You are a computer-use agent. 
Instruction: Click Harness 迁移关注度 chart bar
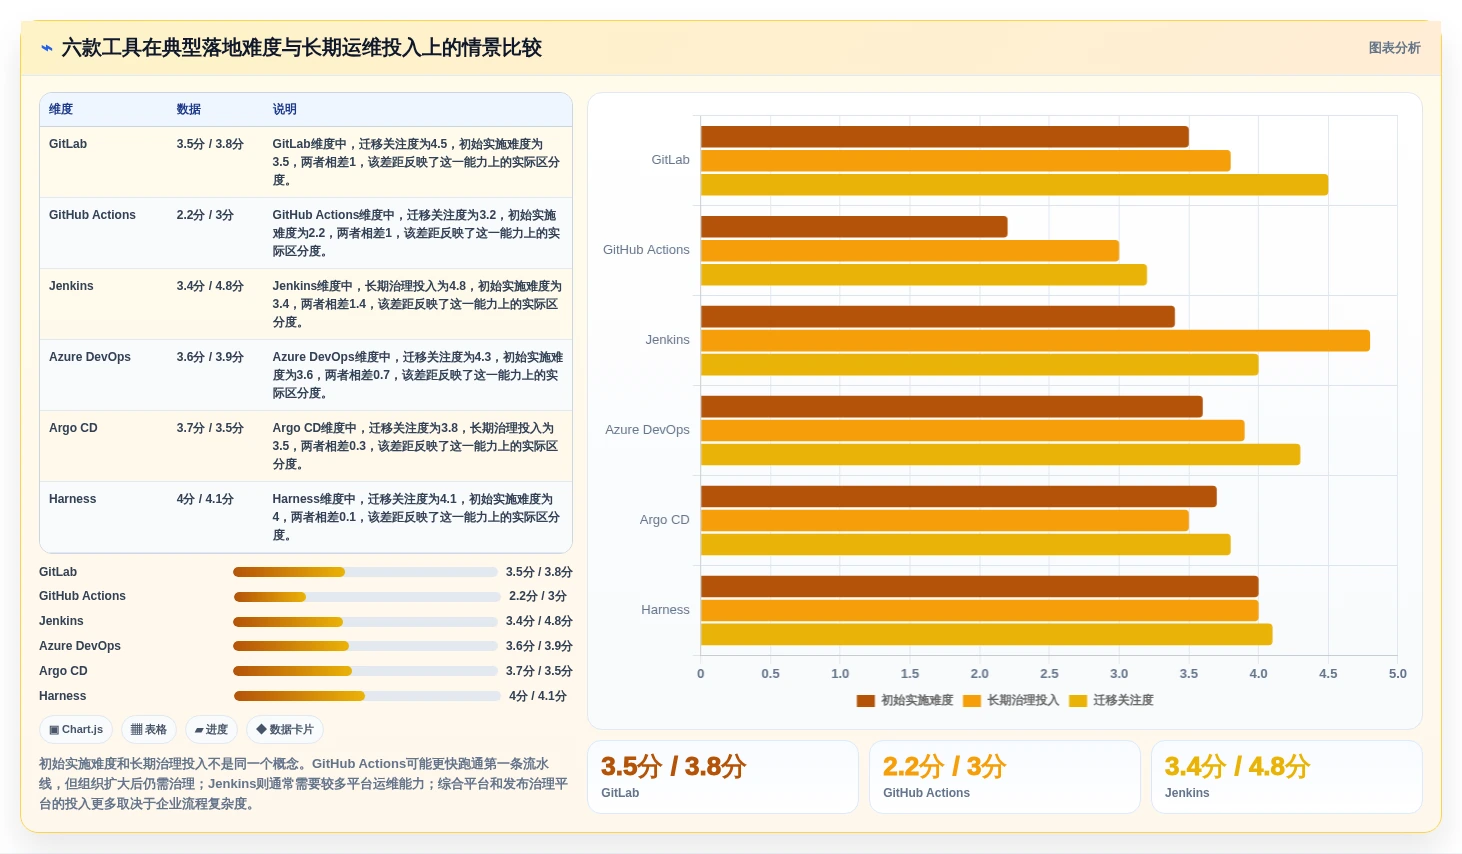coord(986,635)
